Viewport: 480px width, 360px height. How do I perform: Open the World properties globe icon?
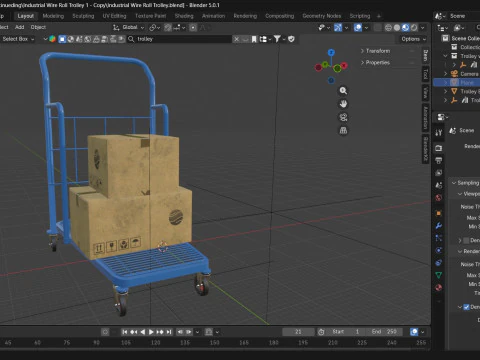point(439,198)
